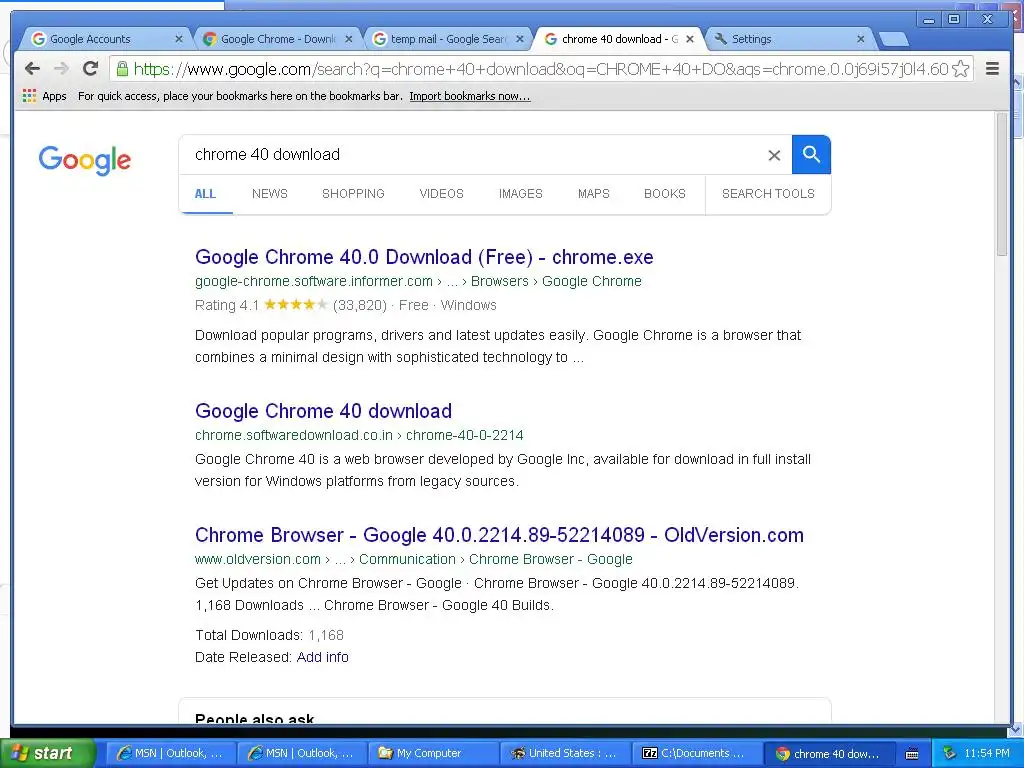Open the C:\Documents taskbar item
Screen dimensions: 1024x768
(x=696, y=753)
